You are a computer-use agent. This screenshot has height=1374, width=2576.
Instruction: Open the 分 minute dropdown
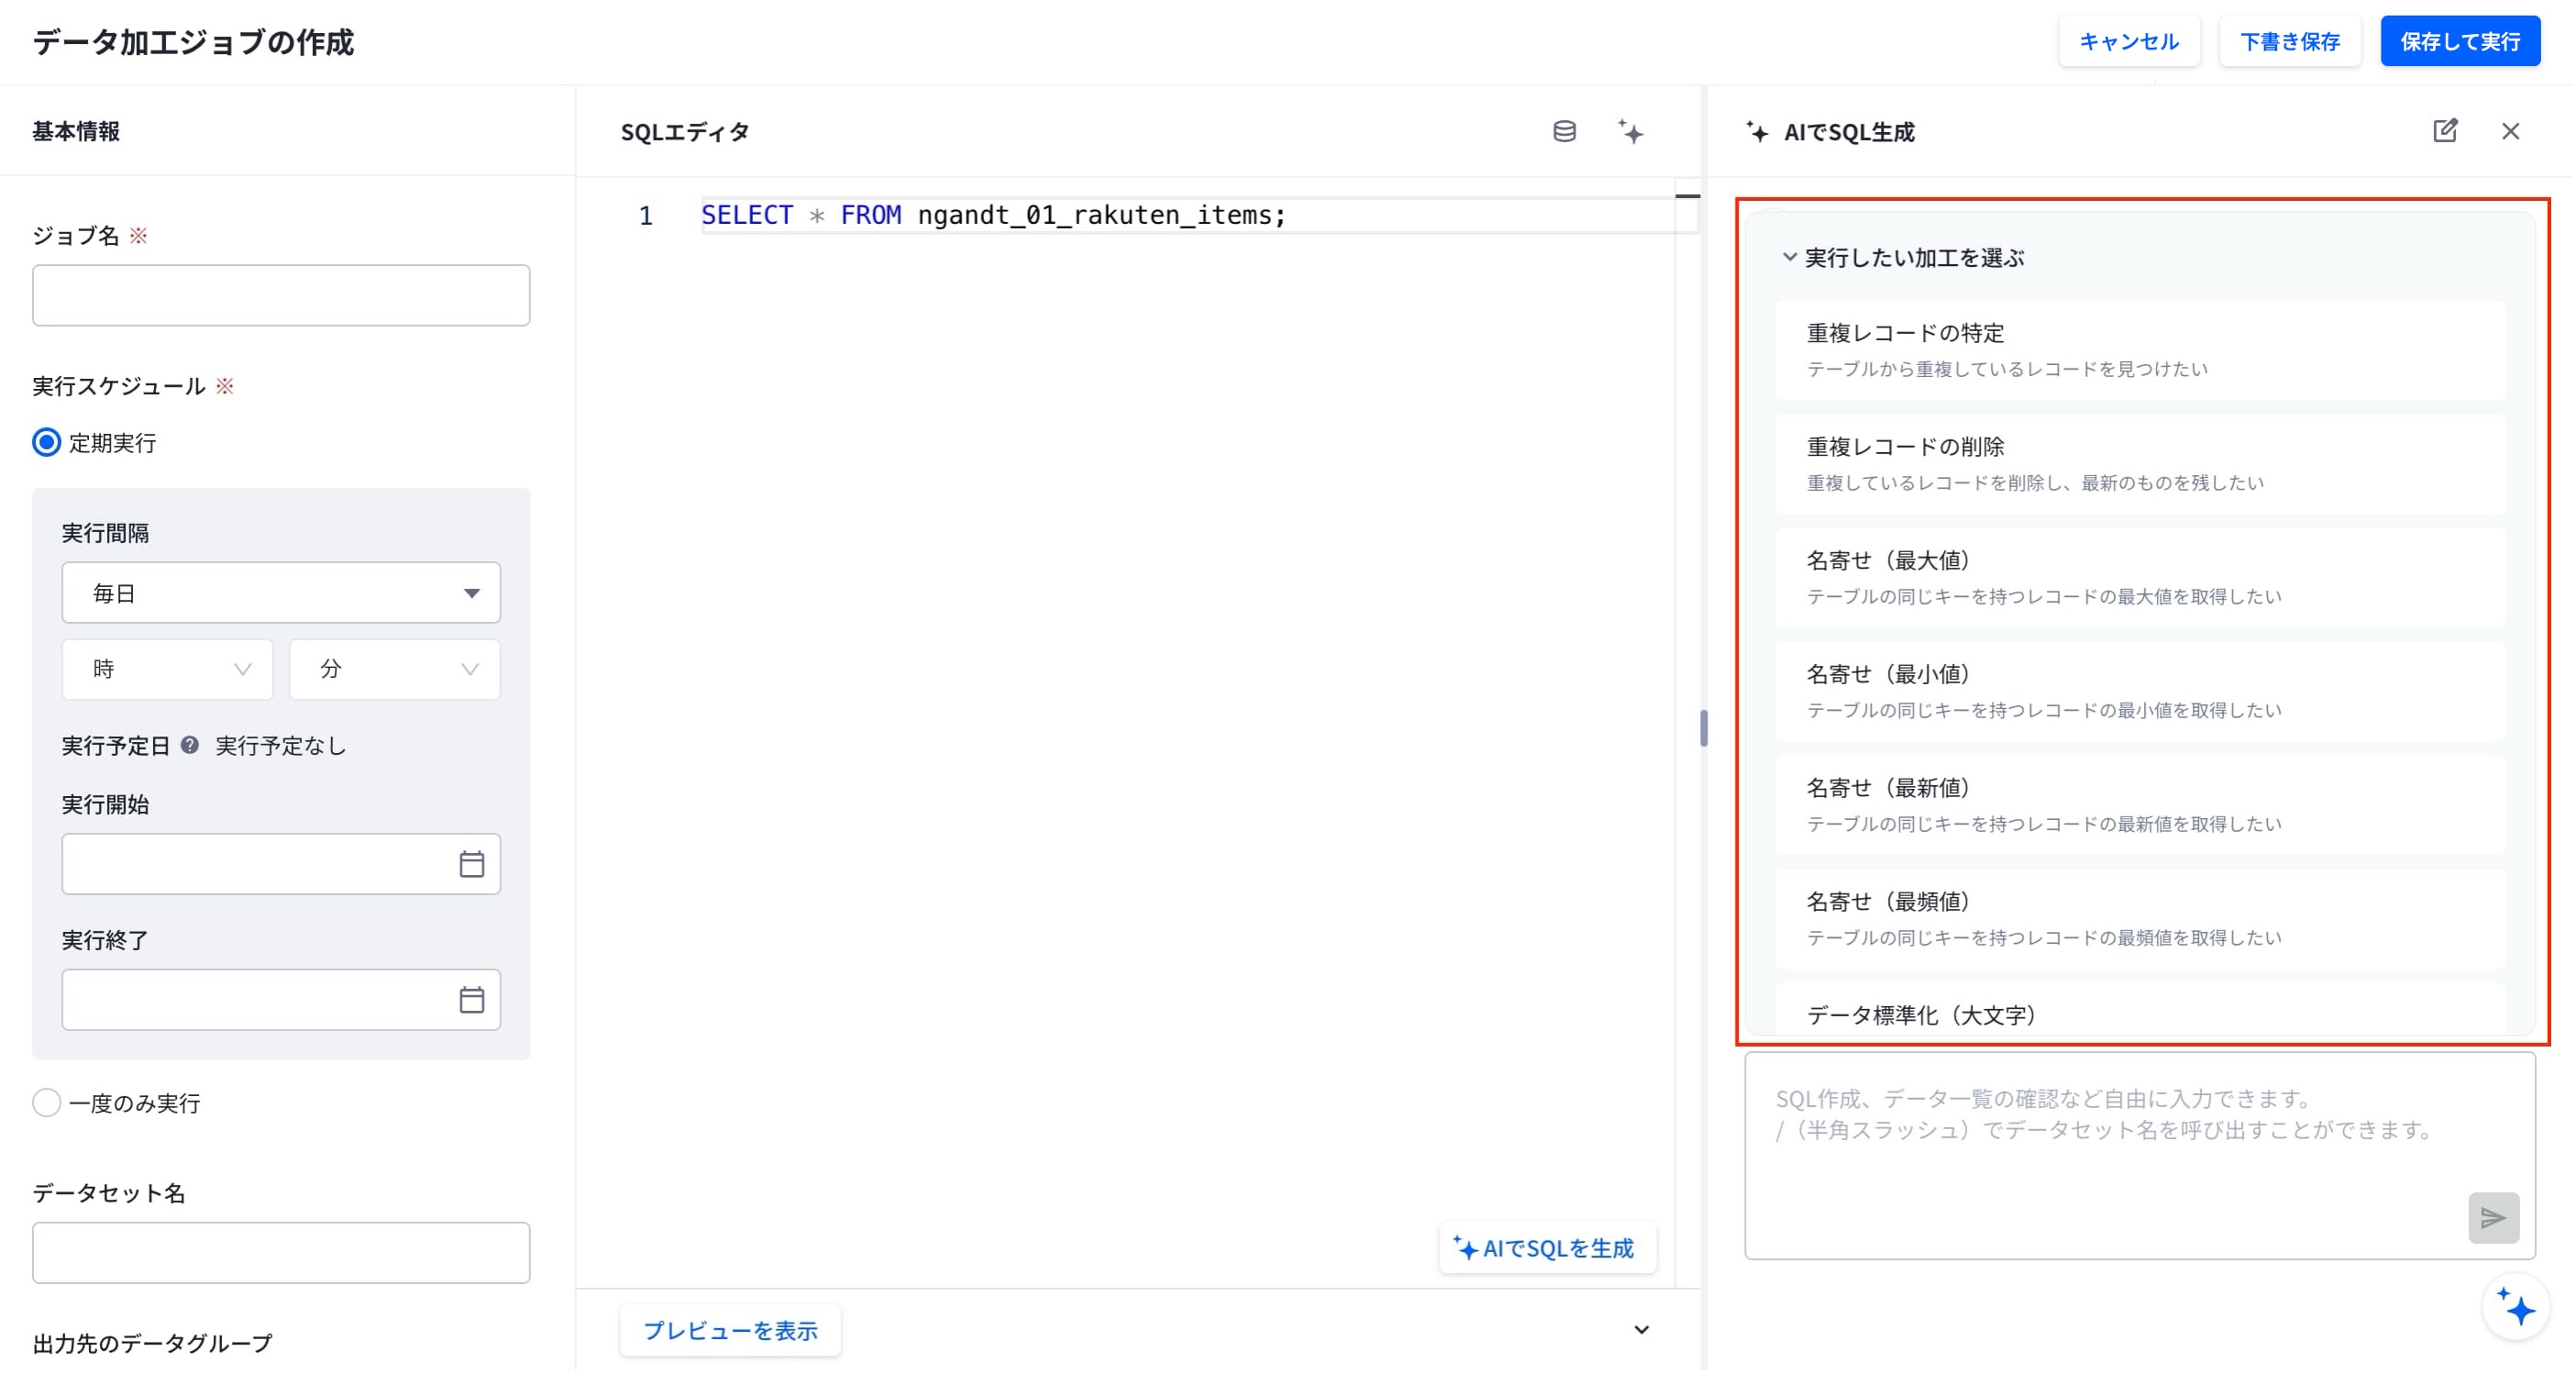click(395, 669)
